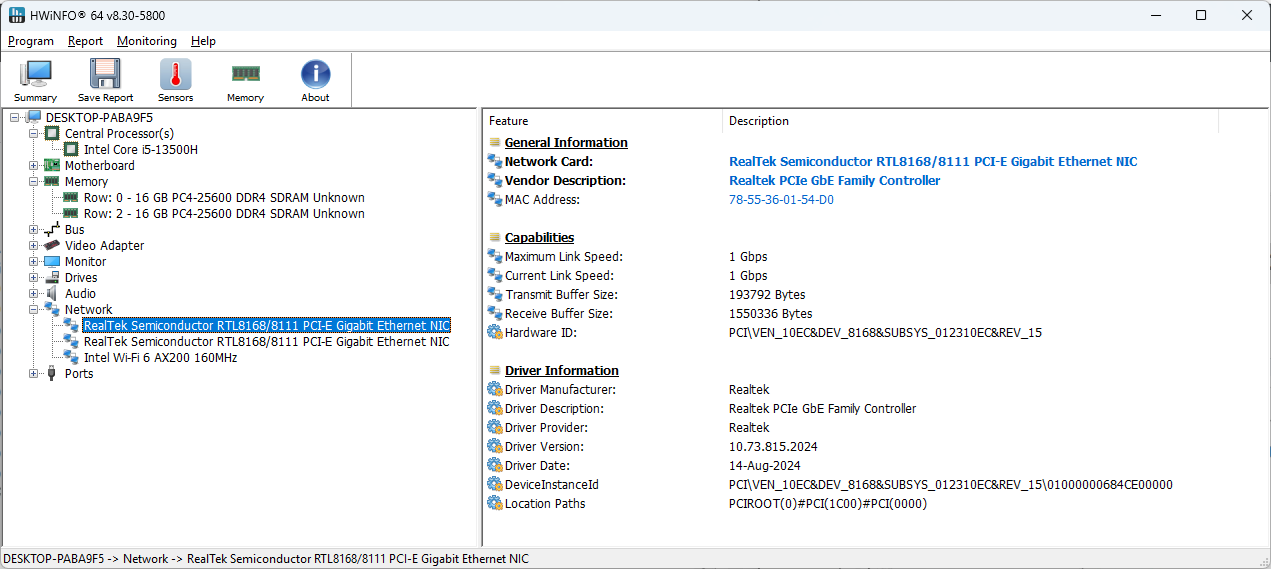1271x569 pixels.
Task: Collapse the DESKTOP-PABA9F5 root node
Action: coord(15,117)
